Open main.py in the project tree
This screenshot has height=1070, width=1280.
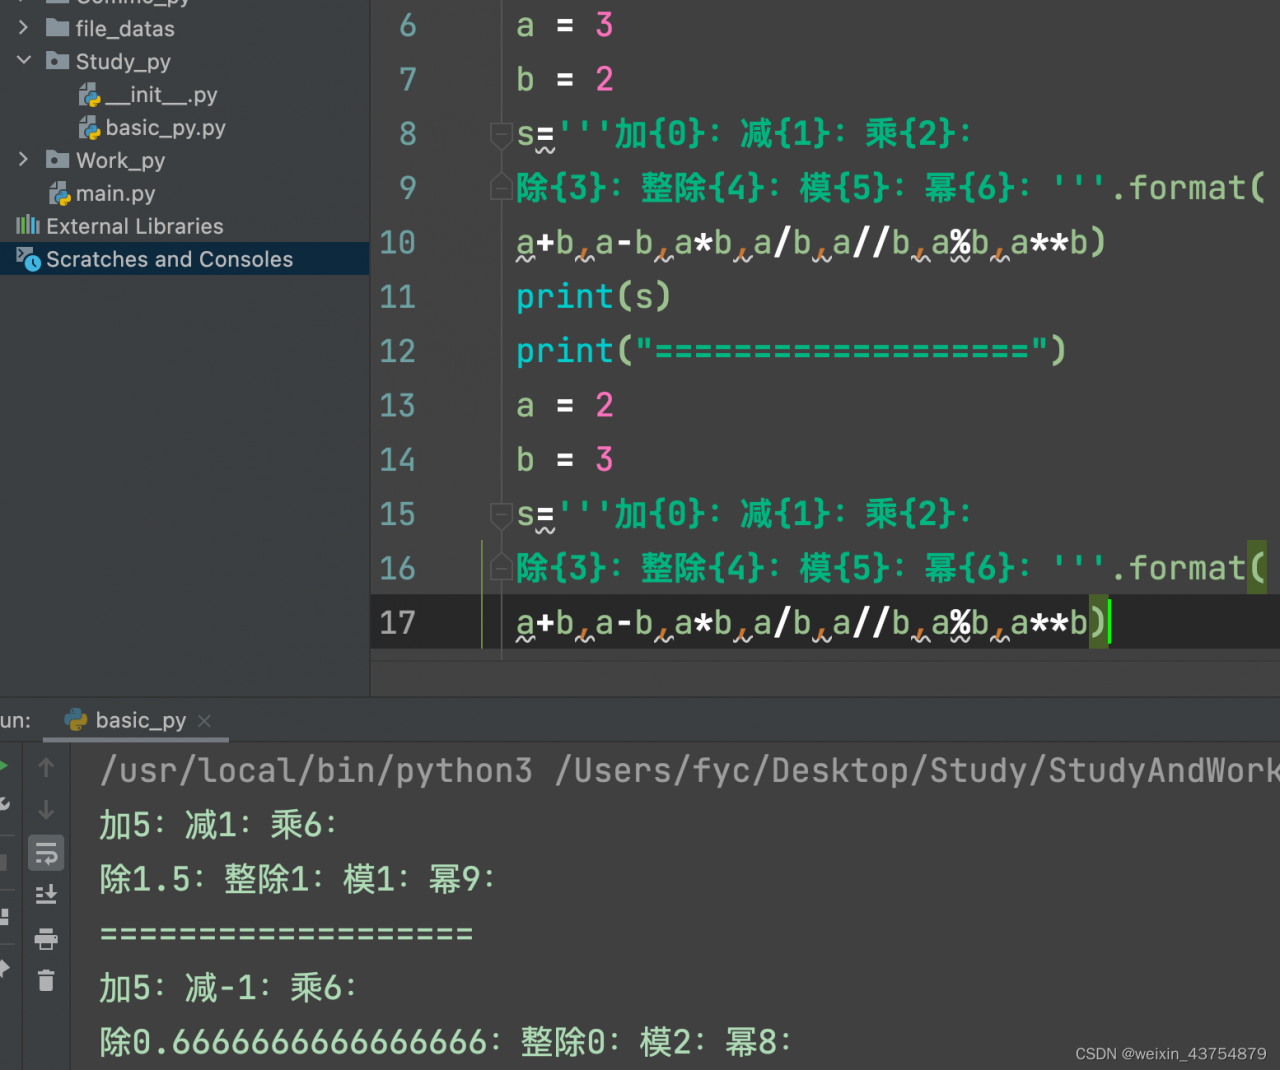coord(115,194)
